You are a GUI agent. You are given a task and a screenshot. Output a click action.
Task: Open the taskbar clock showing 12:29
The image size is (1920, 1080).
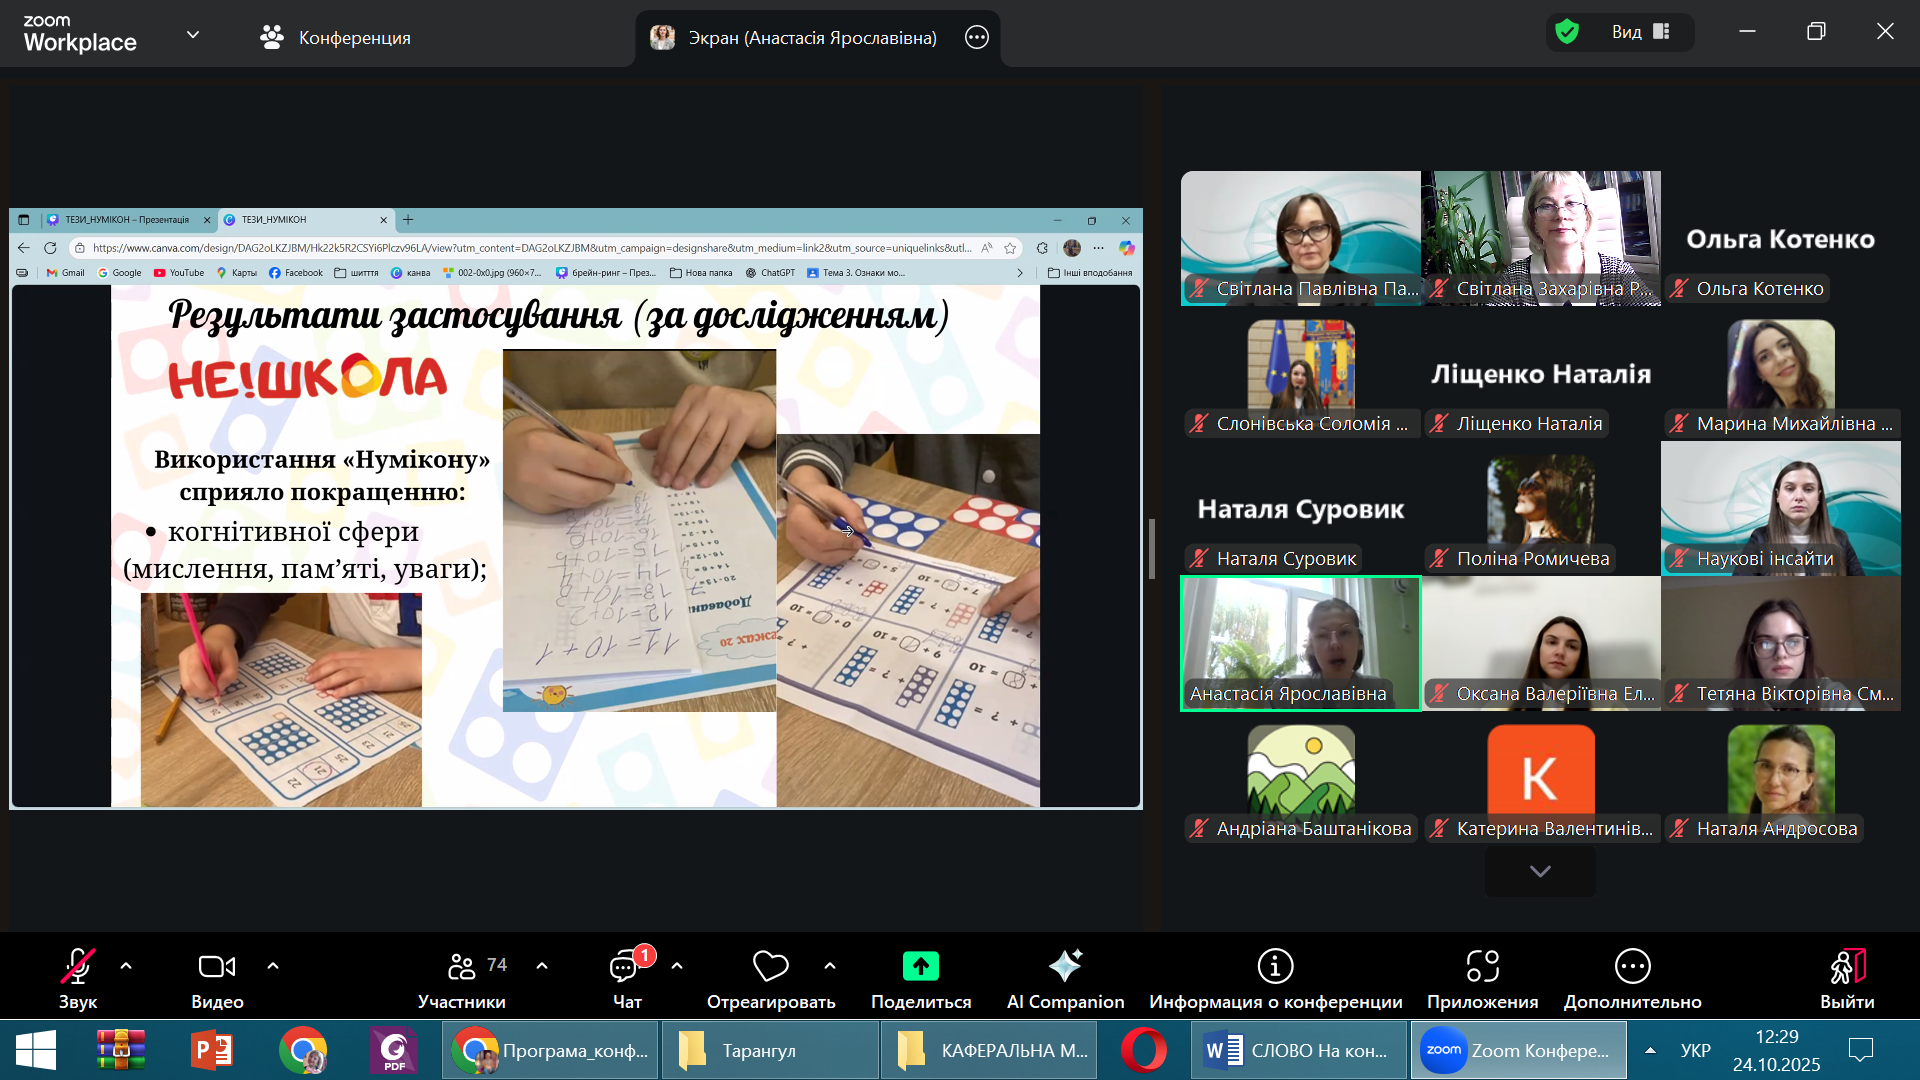click(x=1776, y=1050)
